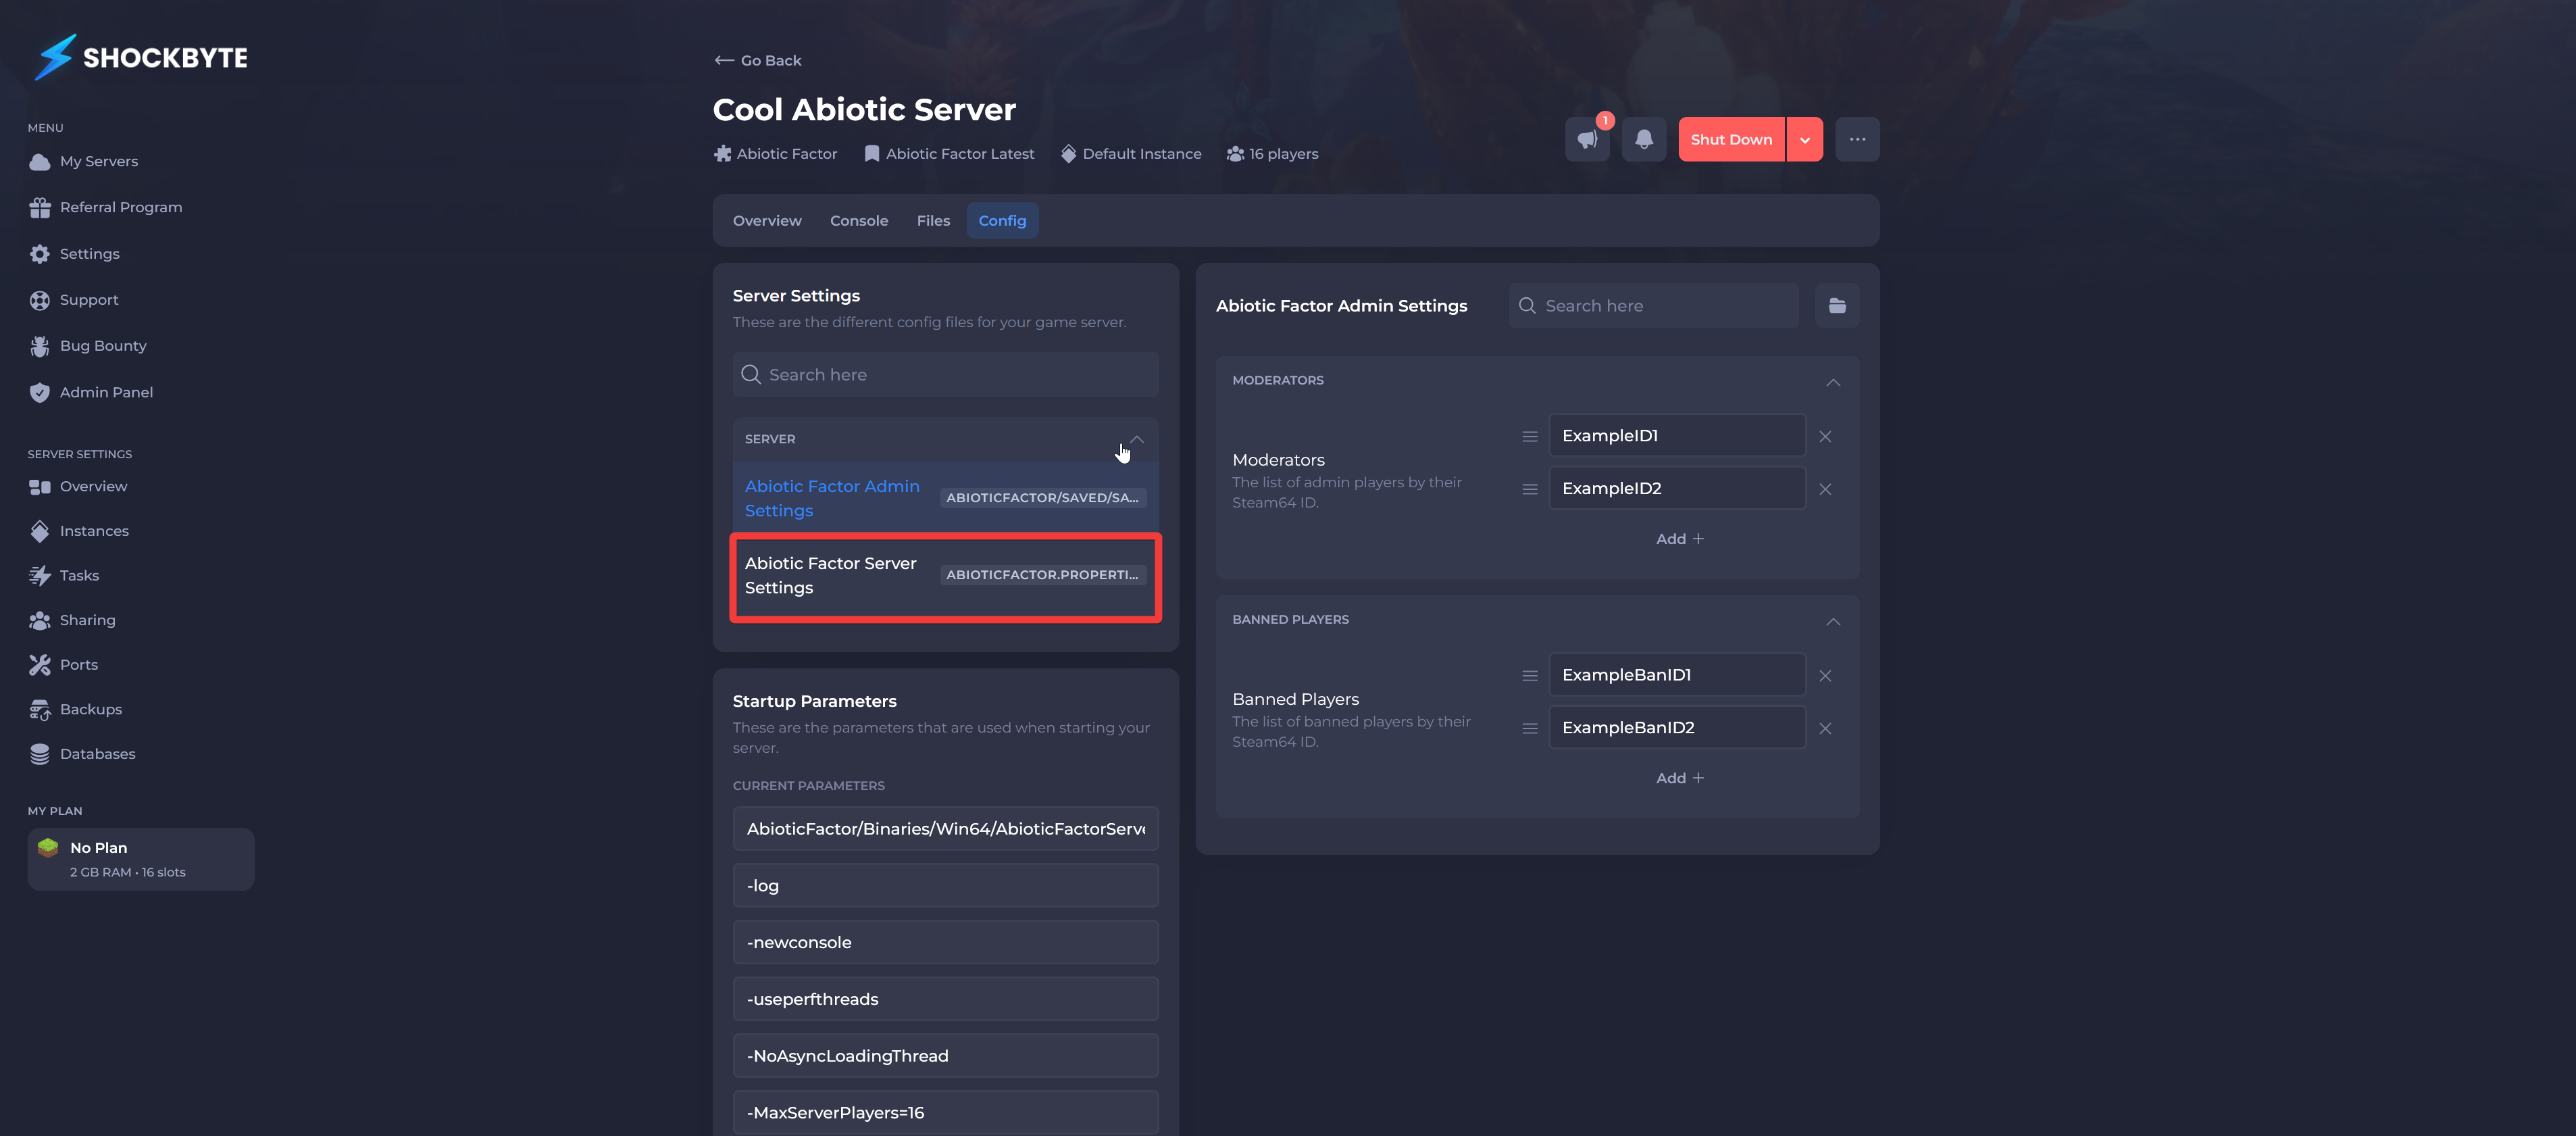Add a new moderator entry
2576x1136 pixels.
pyautogui.click(x=1679, y=539)
